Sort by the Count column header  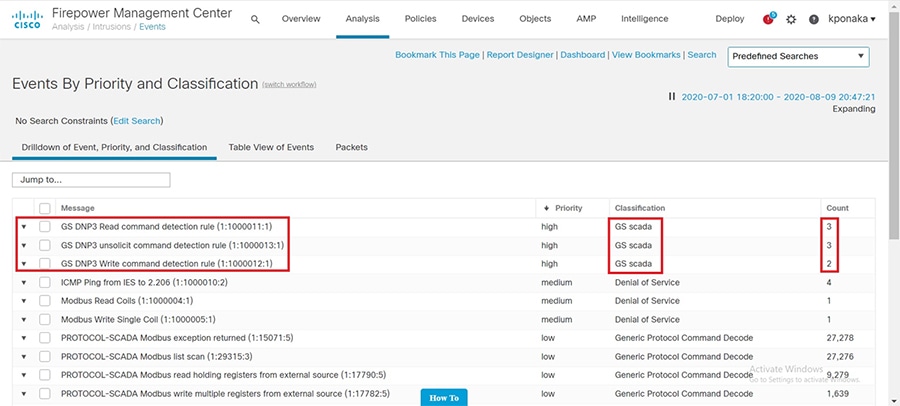(x=837, y=208)
